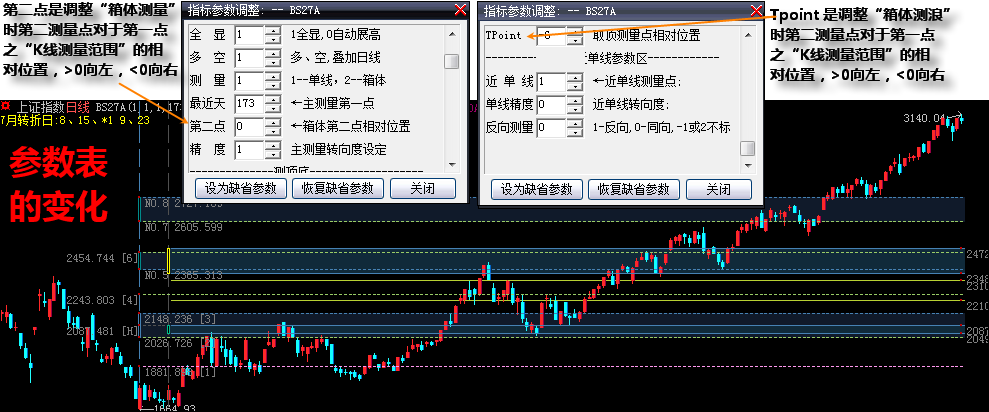Click description text 1全显,0自动展高
This screenshot has height=412, width=989.
point(336,35)
